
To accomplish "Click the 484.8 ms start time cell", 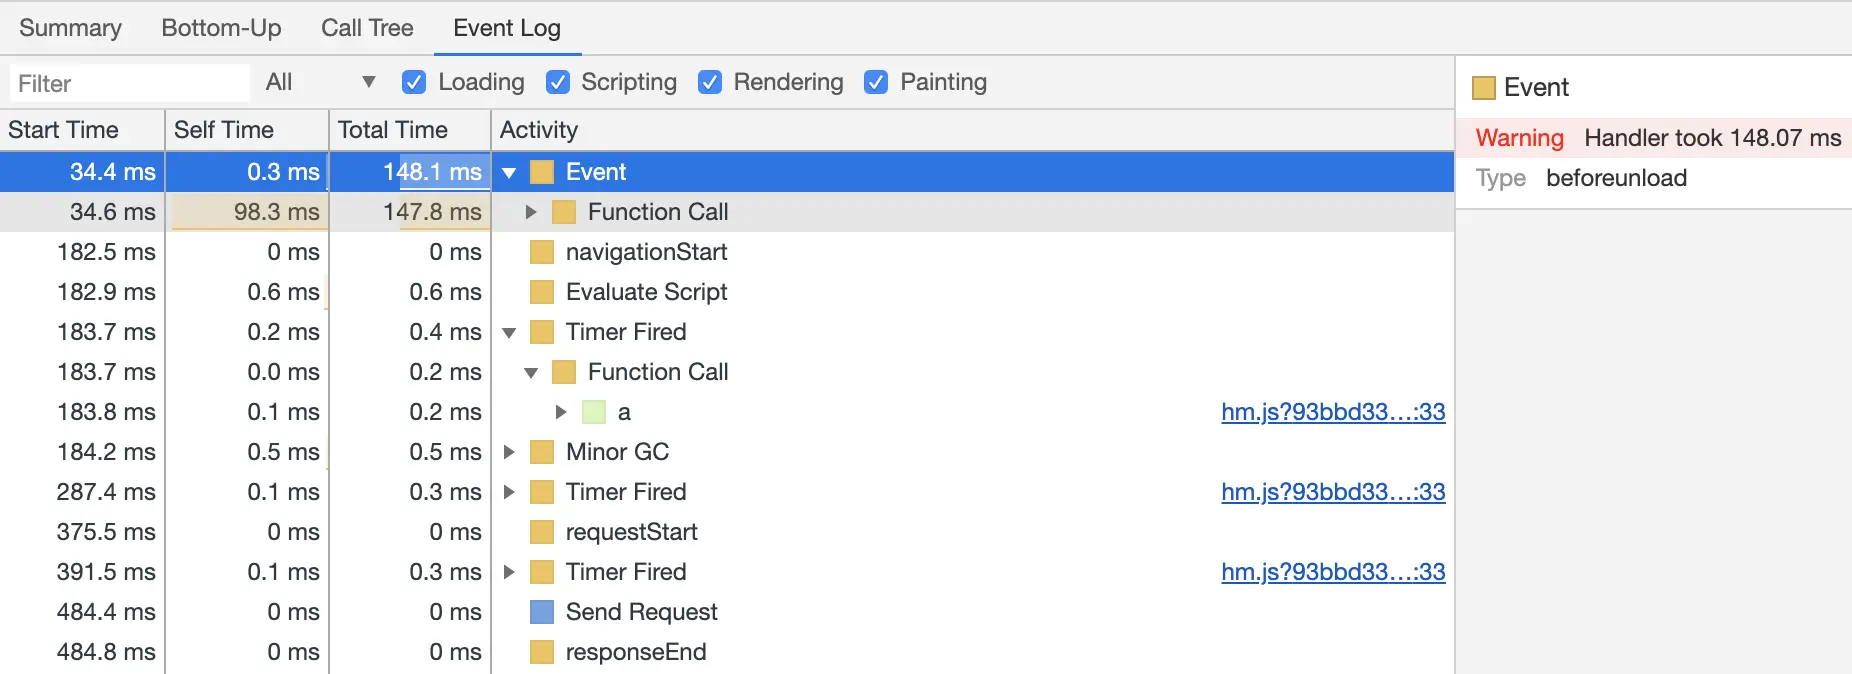I will click(82, 652).
